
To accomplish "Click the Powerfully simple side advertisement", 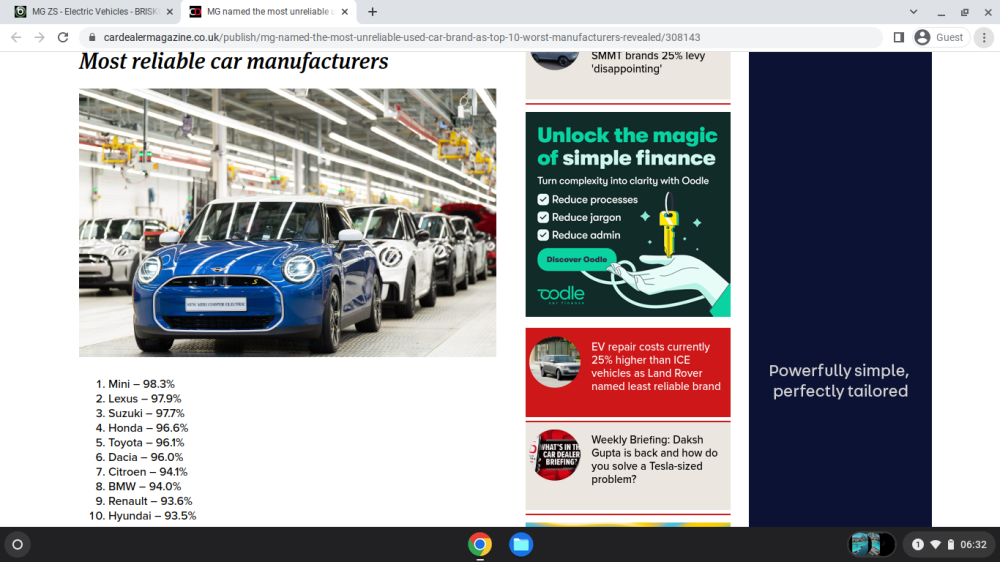I will [x=840, y=290].
